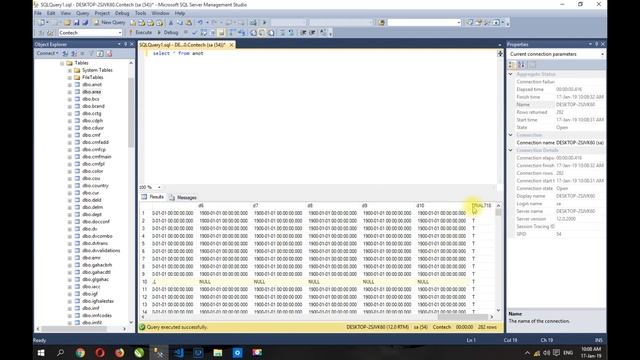Viewport: 640px width, 360px height.
Task: Open the Project menu
Action: (x=102, y=13)
